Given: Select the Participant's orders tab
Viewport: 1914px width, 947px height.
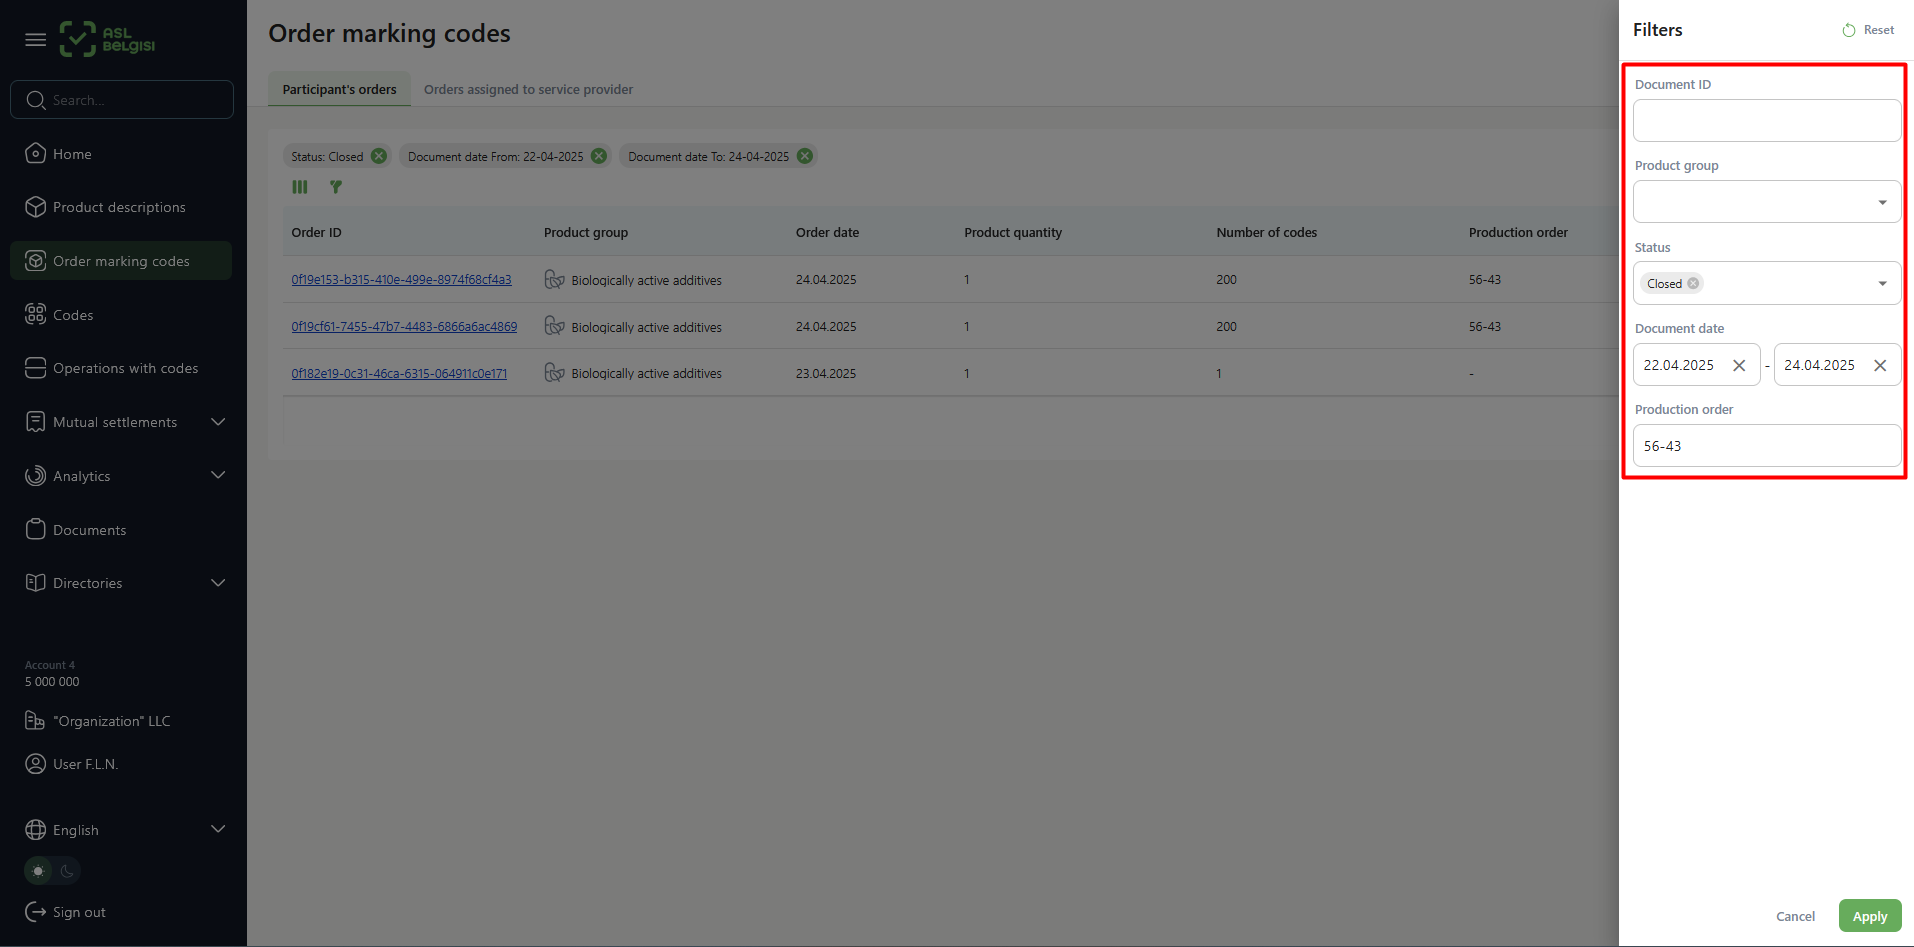Looking at the screenshot, I should 339,89.
